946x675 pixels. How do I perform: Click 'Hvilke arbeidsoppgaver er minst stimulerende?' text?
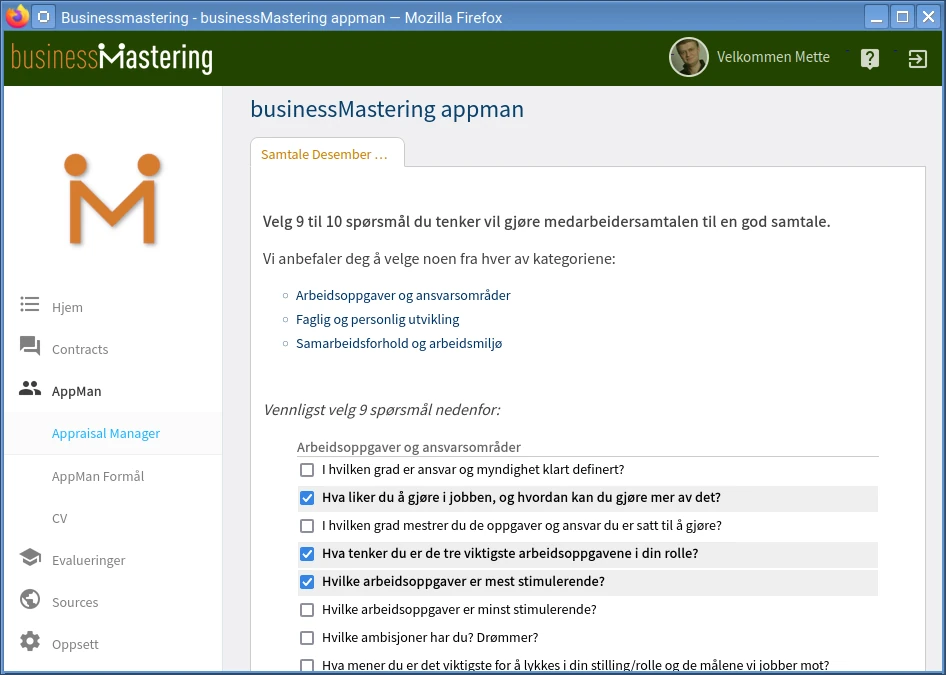(459, 610)
